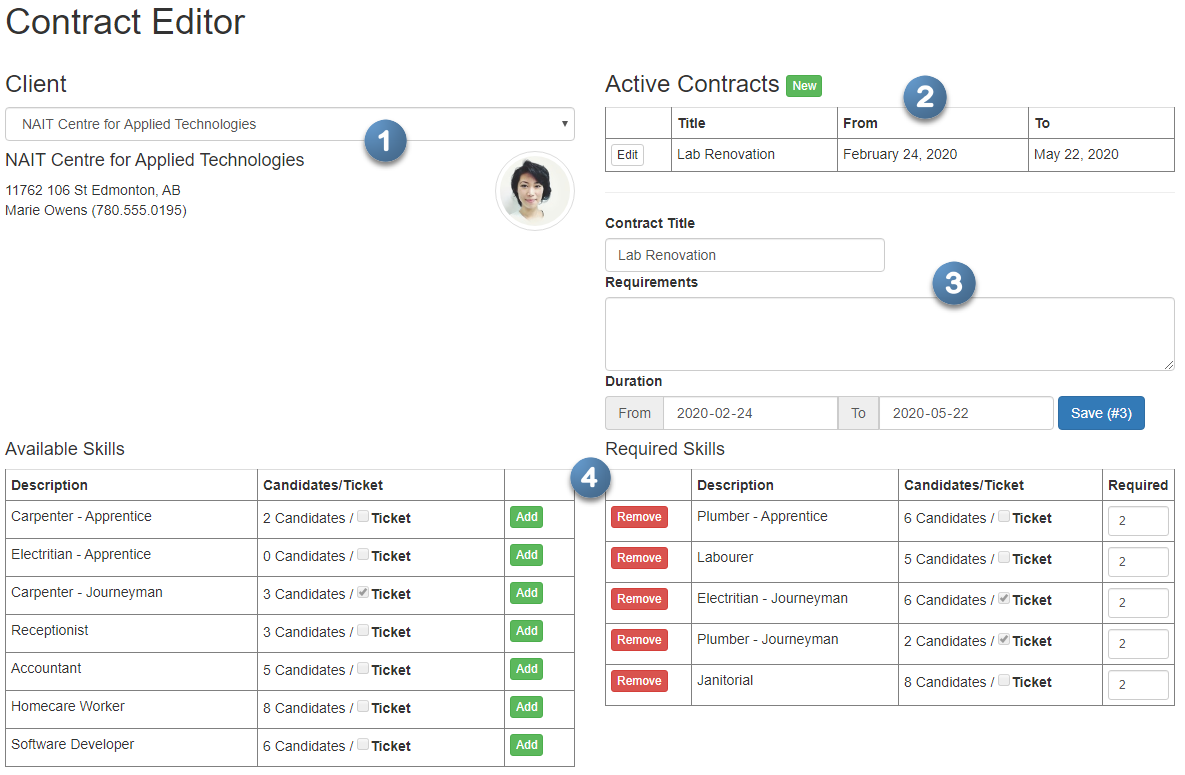The width and height of the screenshot is (1185, 775).
Task: Click the Requirements text area
Action: (890, 333)
